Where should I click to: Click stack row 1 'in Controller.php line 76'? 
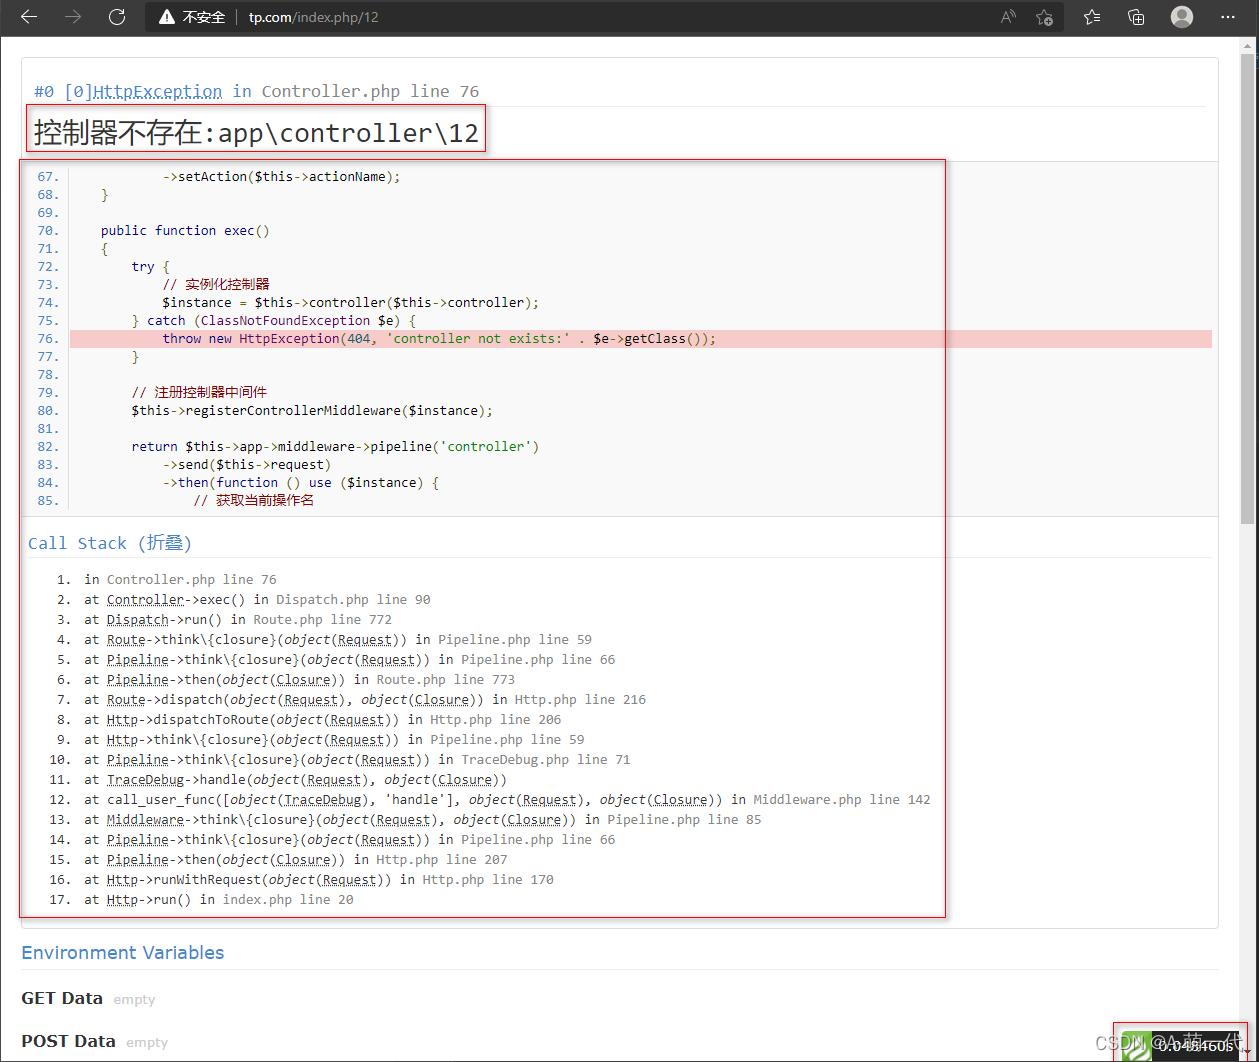pos(181,580)
